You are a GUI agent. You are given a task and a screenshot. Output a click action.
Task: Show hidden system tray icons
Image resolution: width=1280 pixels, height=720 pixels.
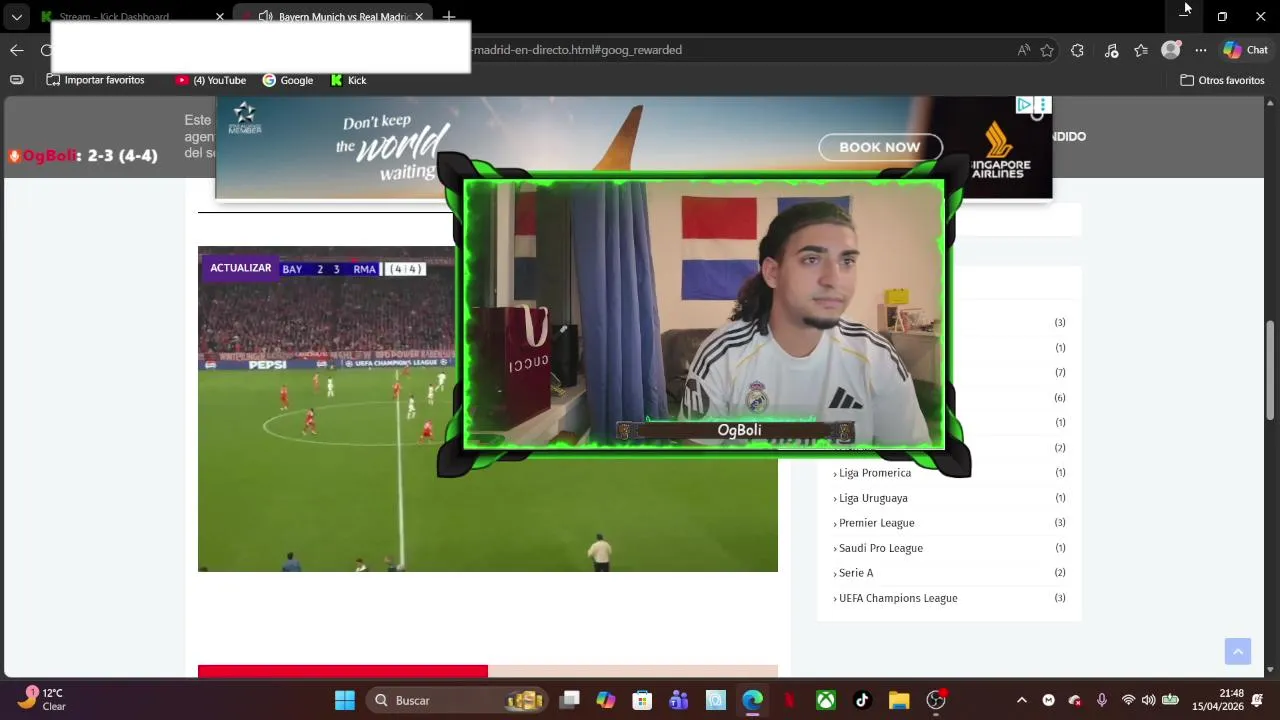[x=1021, y=700]
